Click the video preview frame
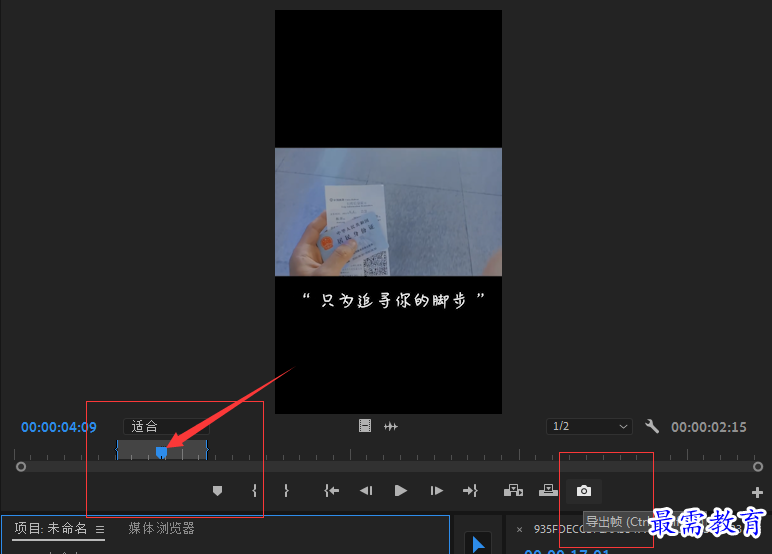Screen dimensions: 772x554 388,212
